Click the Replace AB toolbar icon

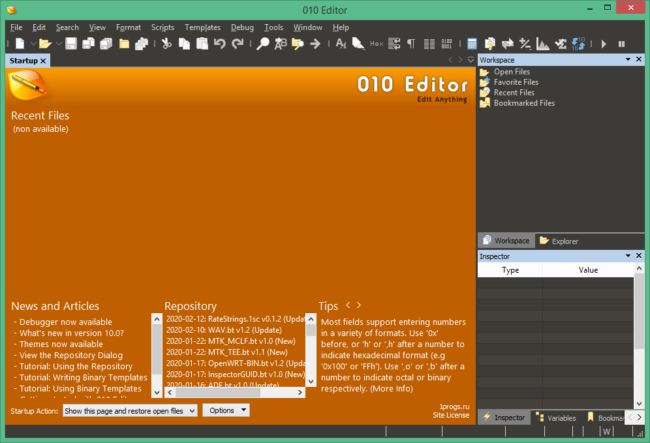tap(281, 44)
